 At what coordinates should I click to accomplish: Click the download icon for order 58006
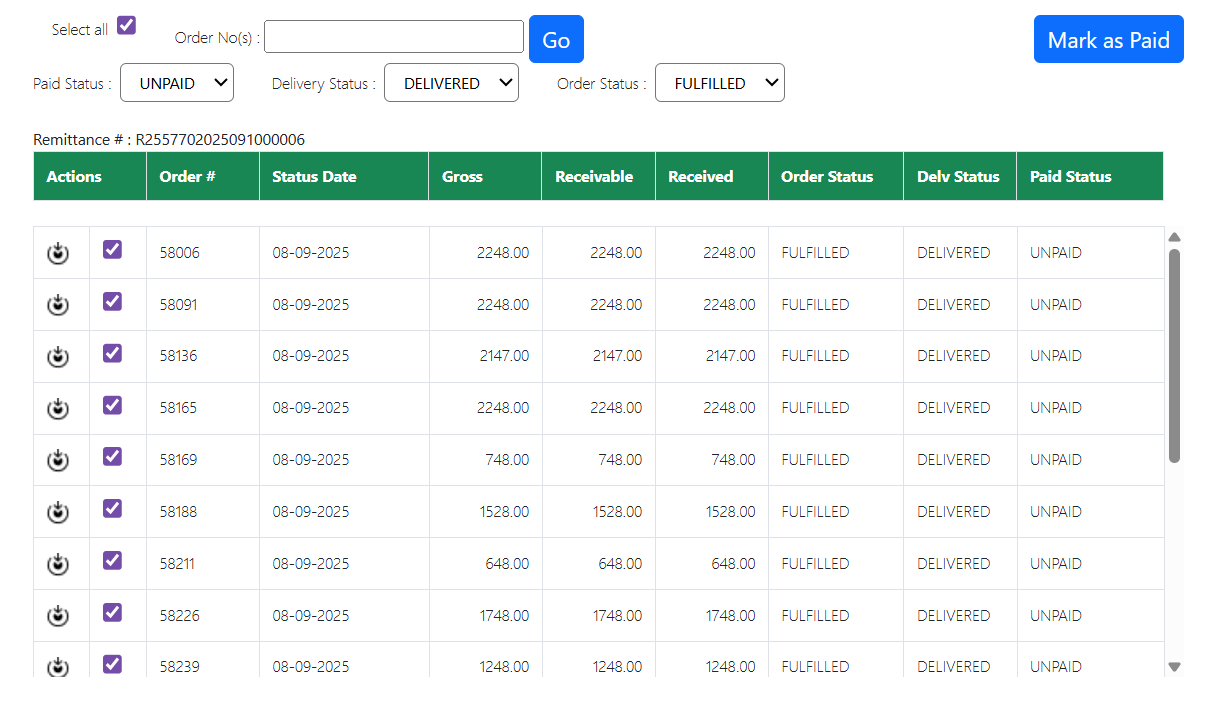click(x=58, y=253)
